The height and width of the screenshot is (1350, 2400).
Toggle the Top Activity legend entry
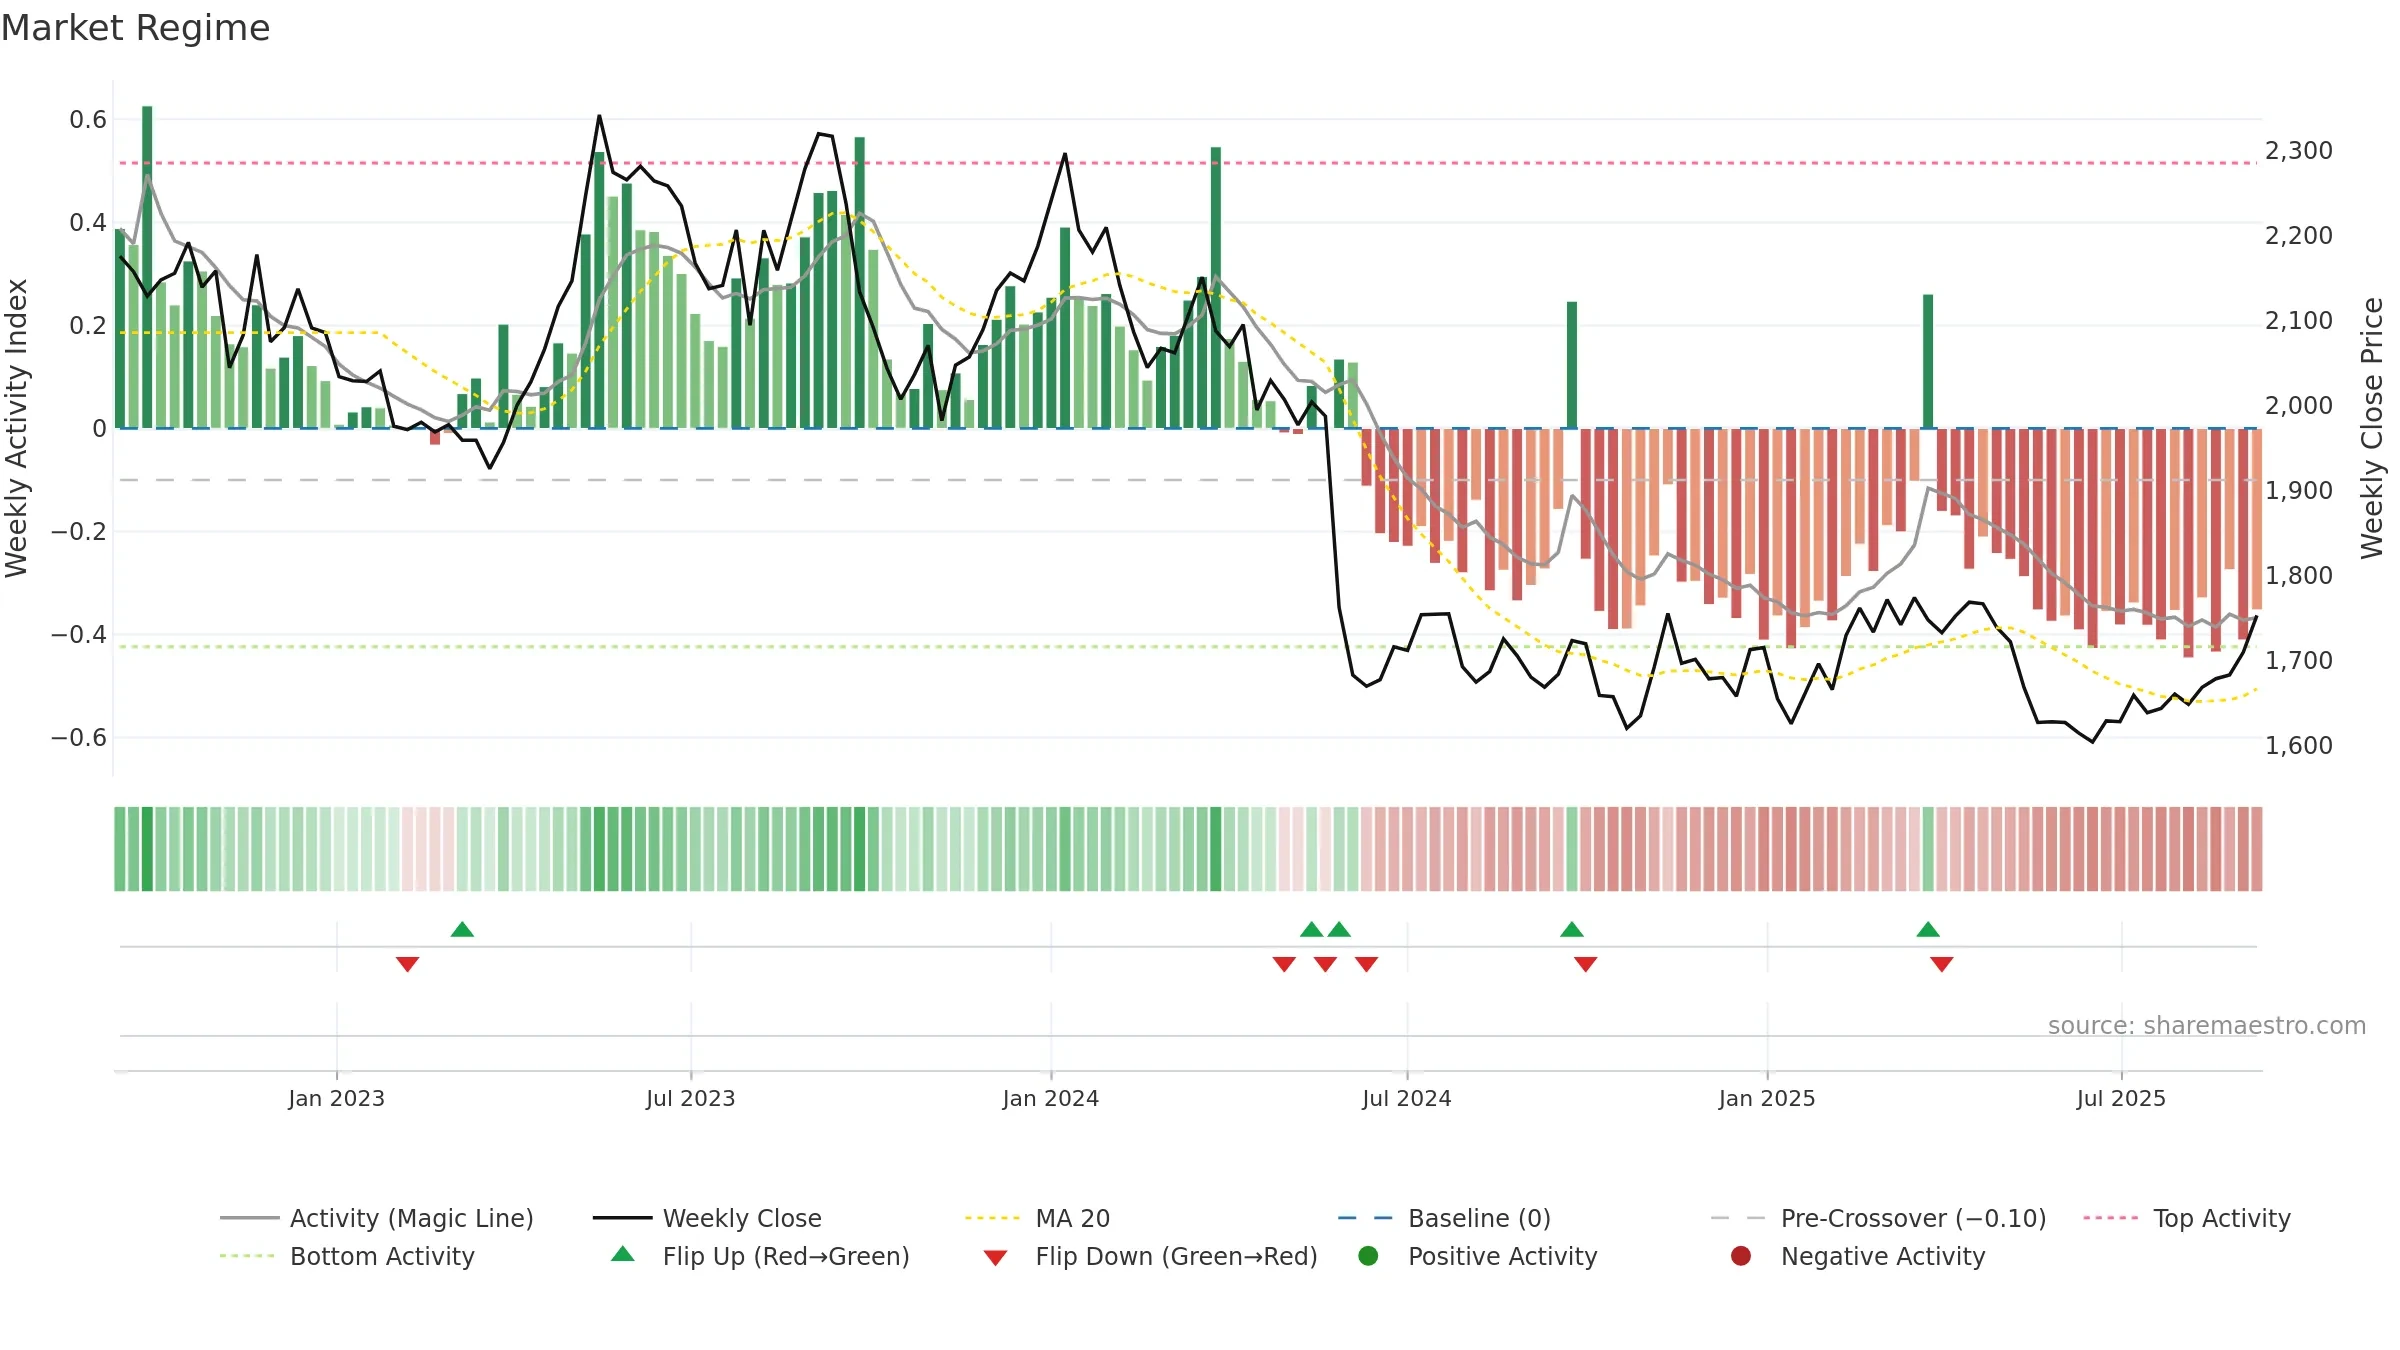coord(2187,1218)
